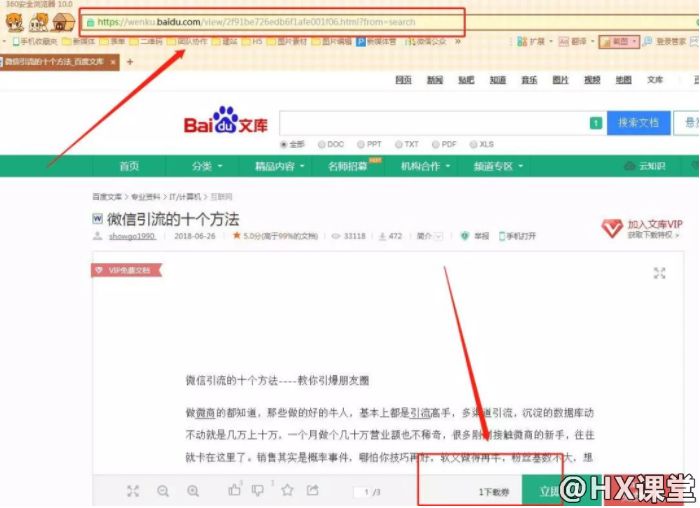Click 加入文库VIP link

(655, 224)
